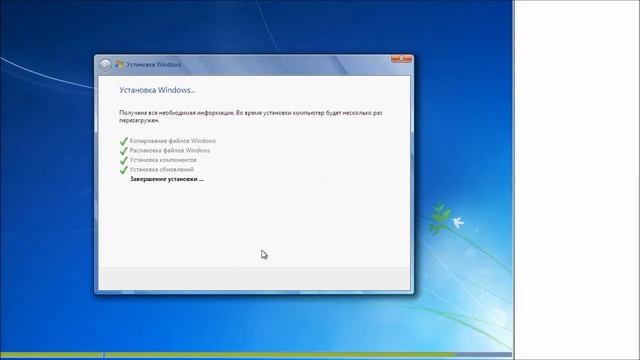
Task: Click the text Установка компонентов
Action: [163, 160]
